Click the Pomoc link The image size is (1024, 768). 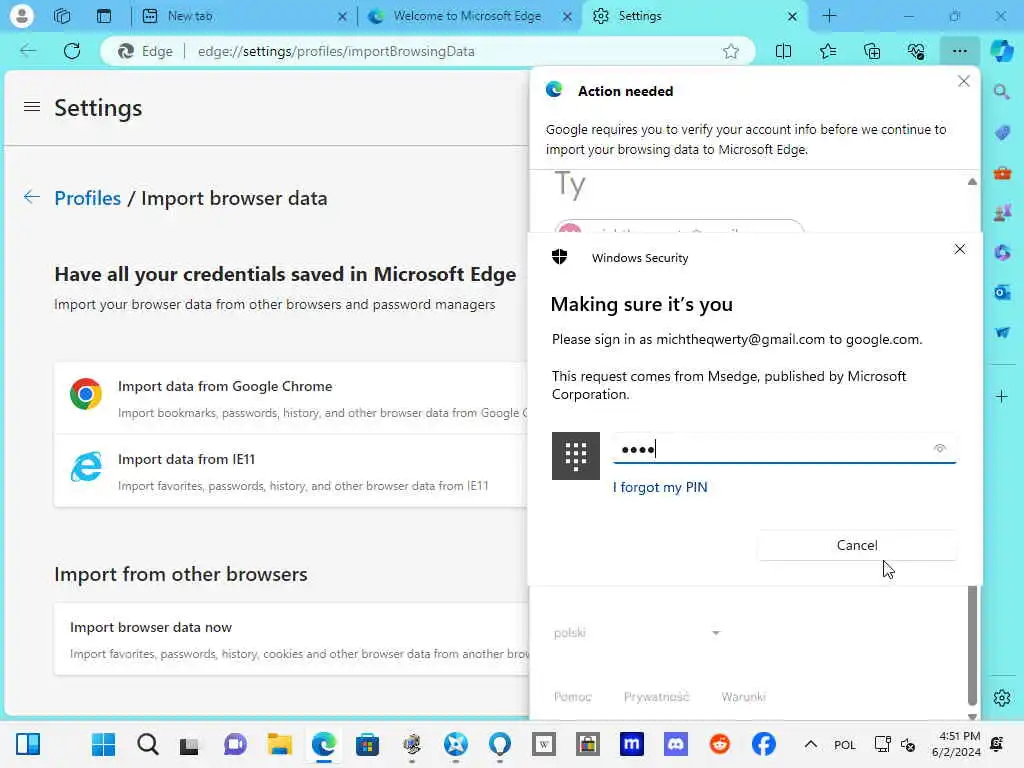pyautogui.click(x=573, y=697)
